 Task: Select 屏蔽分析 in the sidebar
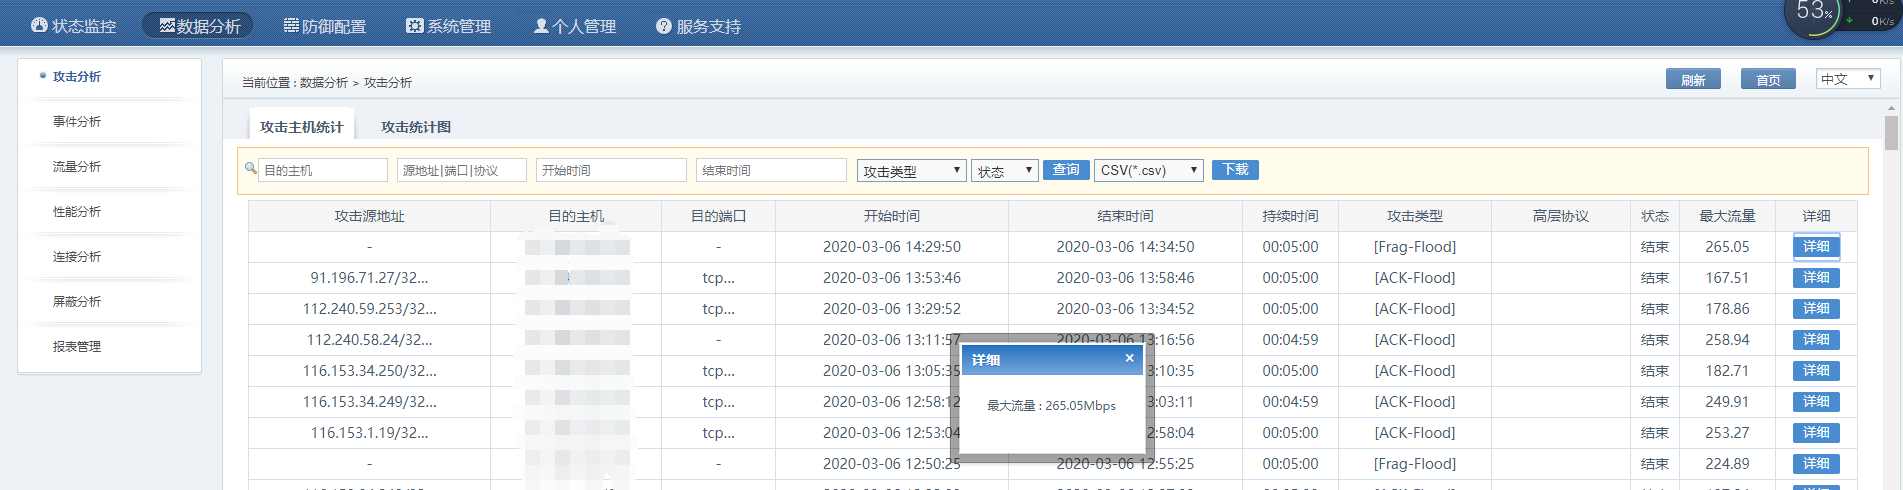[77, 301]
